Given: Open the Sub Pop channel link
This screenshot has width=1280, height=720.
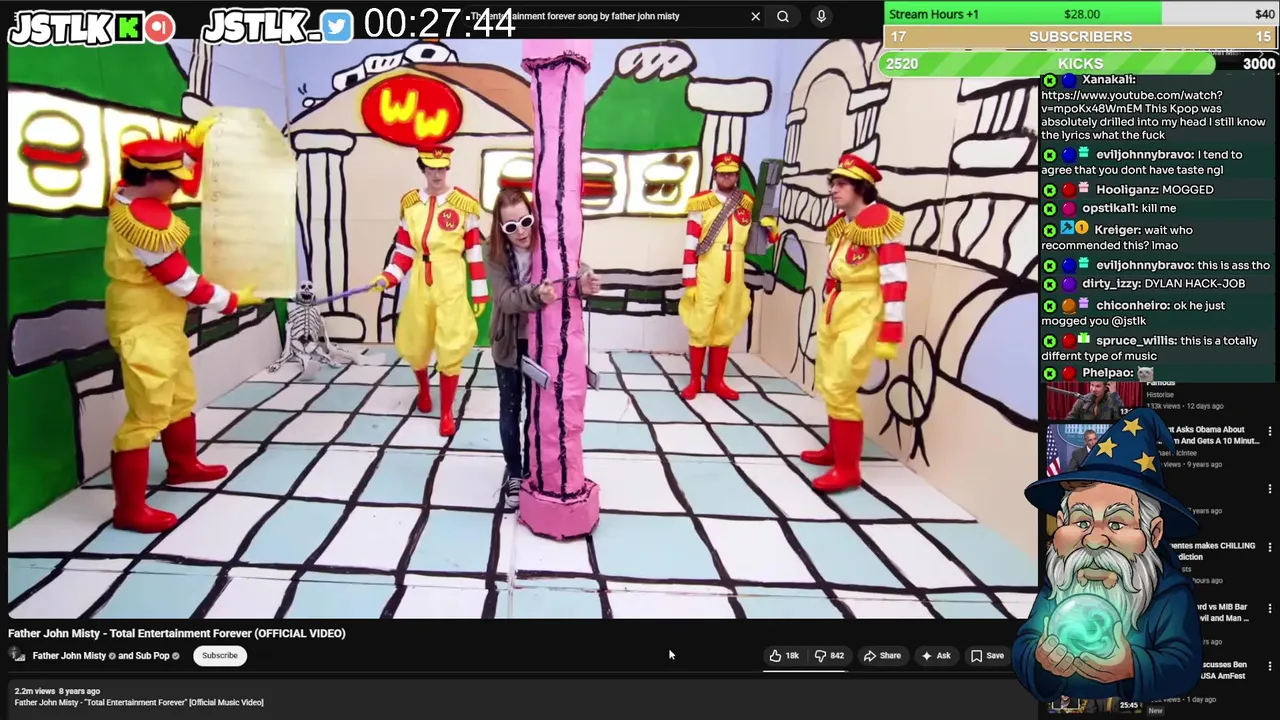Looking at the screenshot, I should [x=152, y=656].
